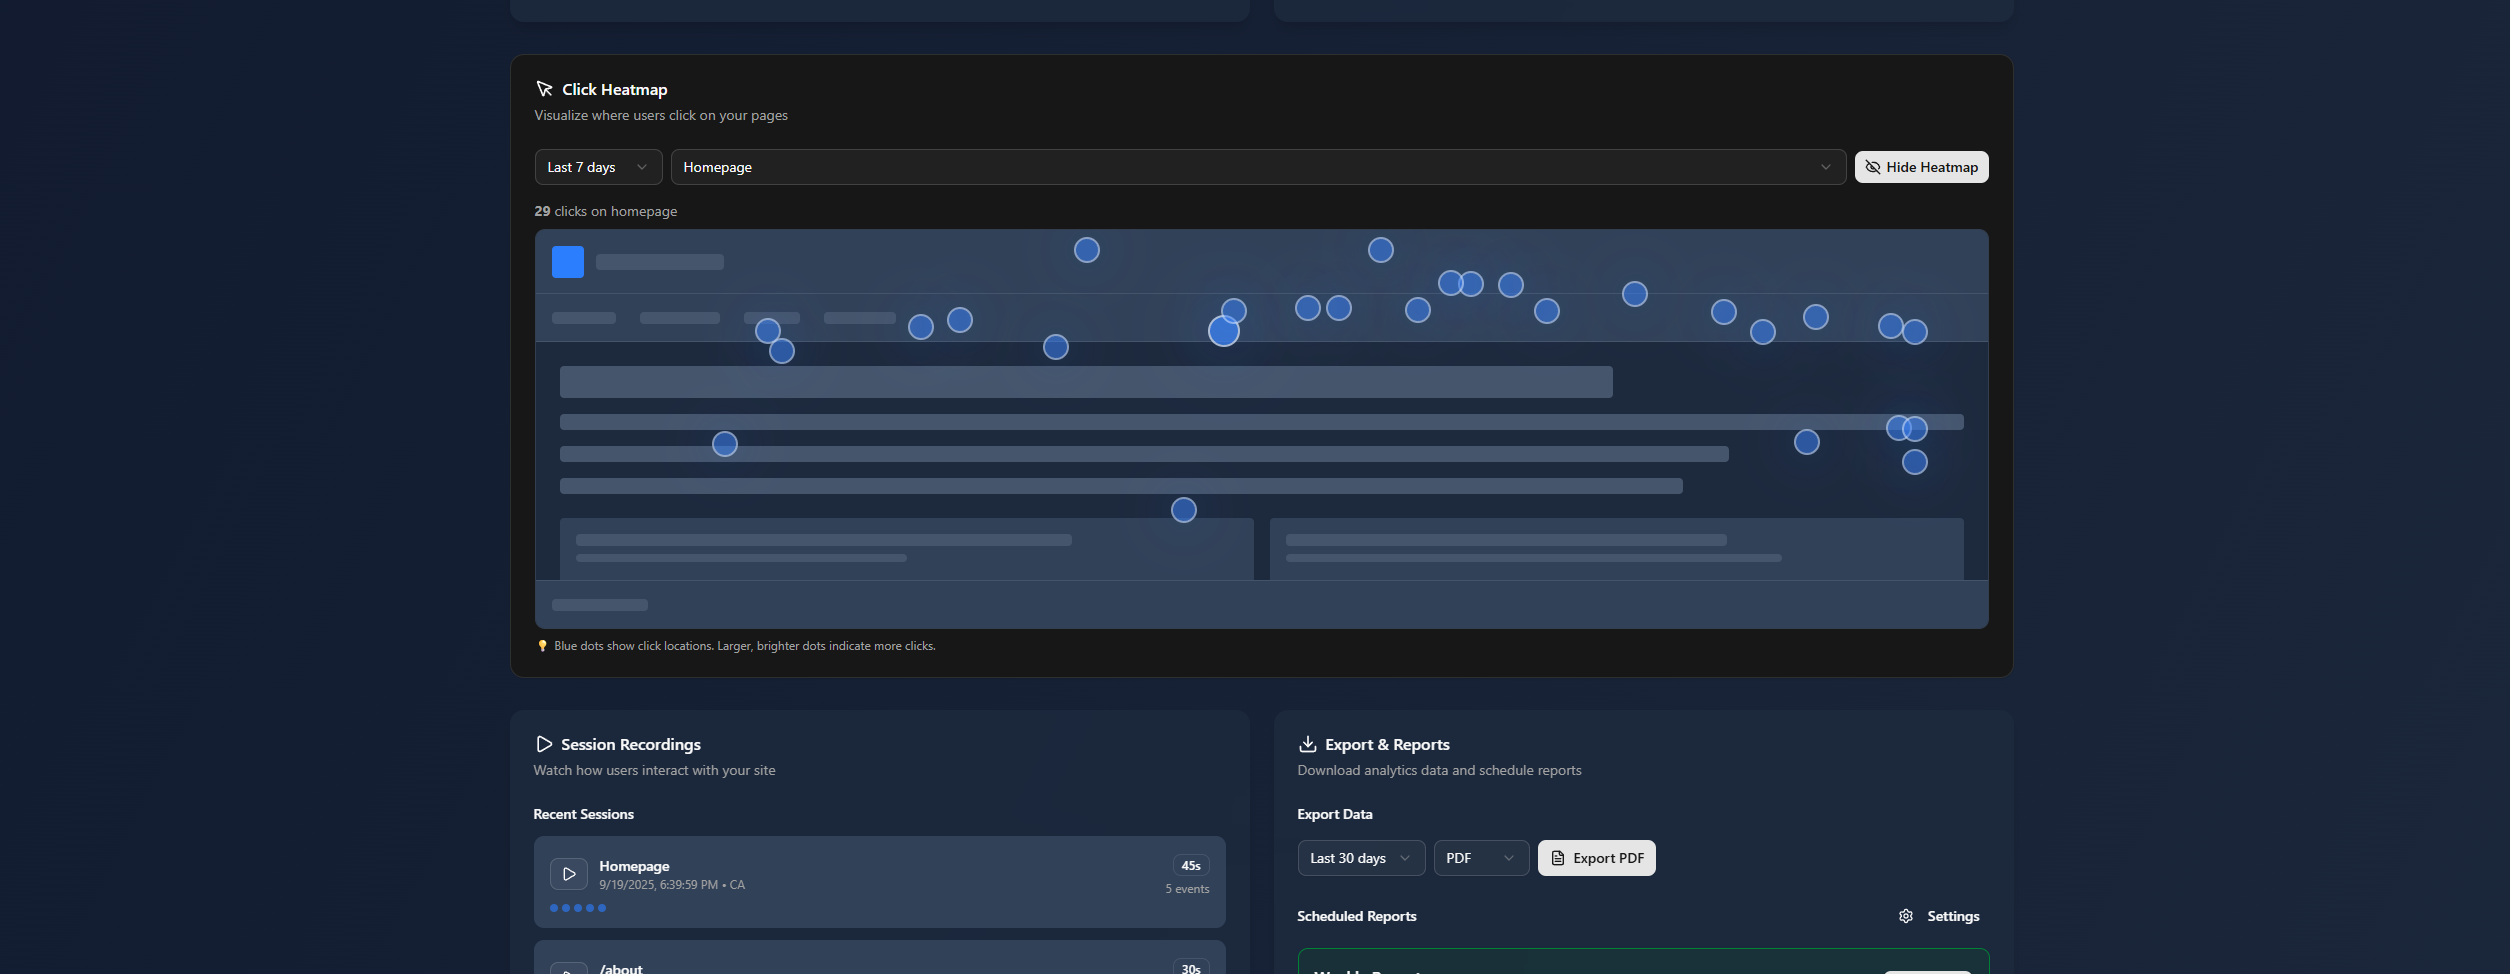Click the "9/19/2025, 6:39:59 PM • CA" timestamp
This screenshot has height=974, width=2510.
[672, 885]
